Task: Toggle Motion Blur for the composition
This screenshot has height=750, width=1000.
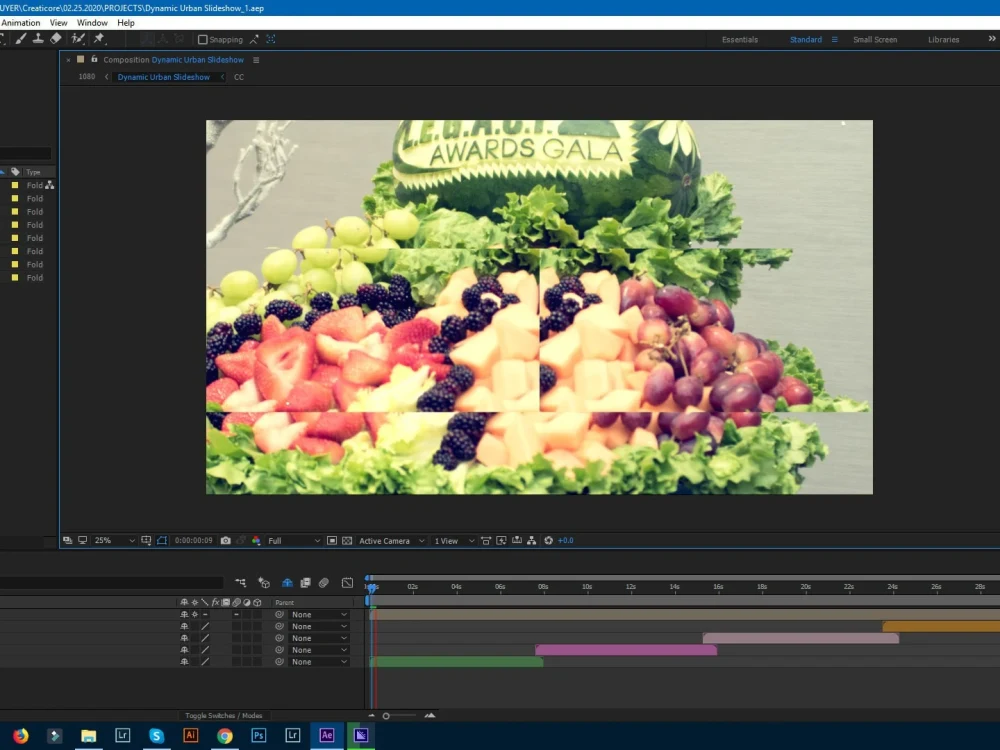Action: pos(324,583)
